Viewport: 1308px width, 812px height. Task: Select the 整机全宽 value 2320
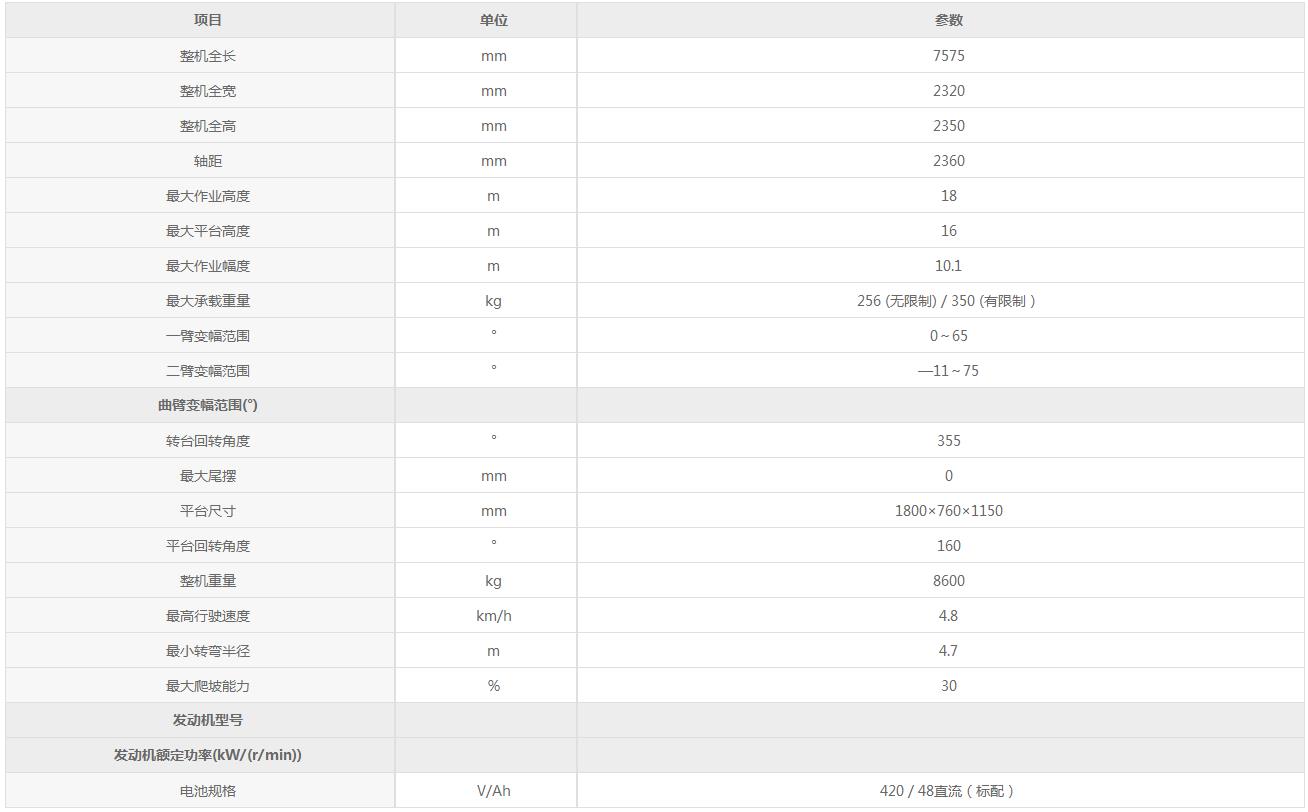point(948,91)
